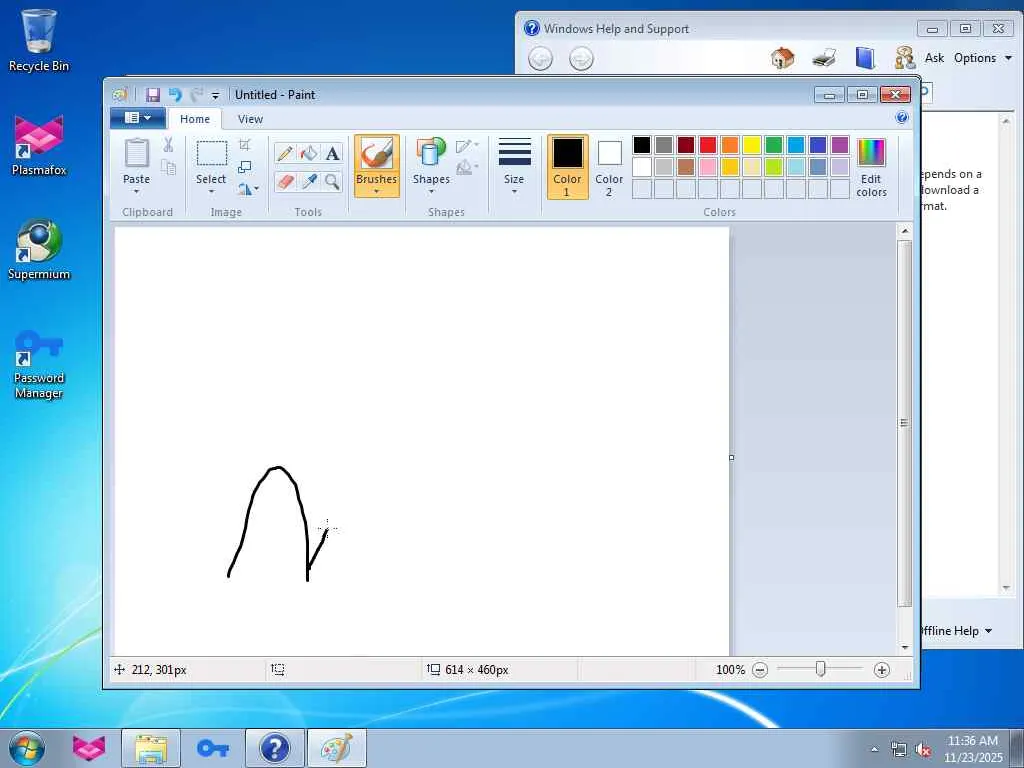Select Color 2 button
The height and width of the screenshot is (768, 1024).
click(609, 167)
